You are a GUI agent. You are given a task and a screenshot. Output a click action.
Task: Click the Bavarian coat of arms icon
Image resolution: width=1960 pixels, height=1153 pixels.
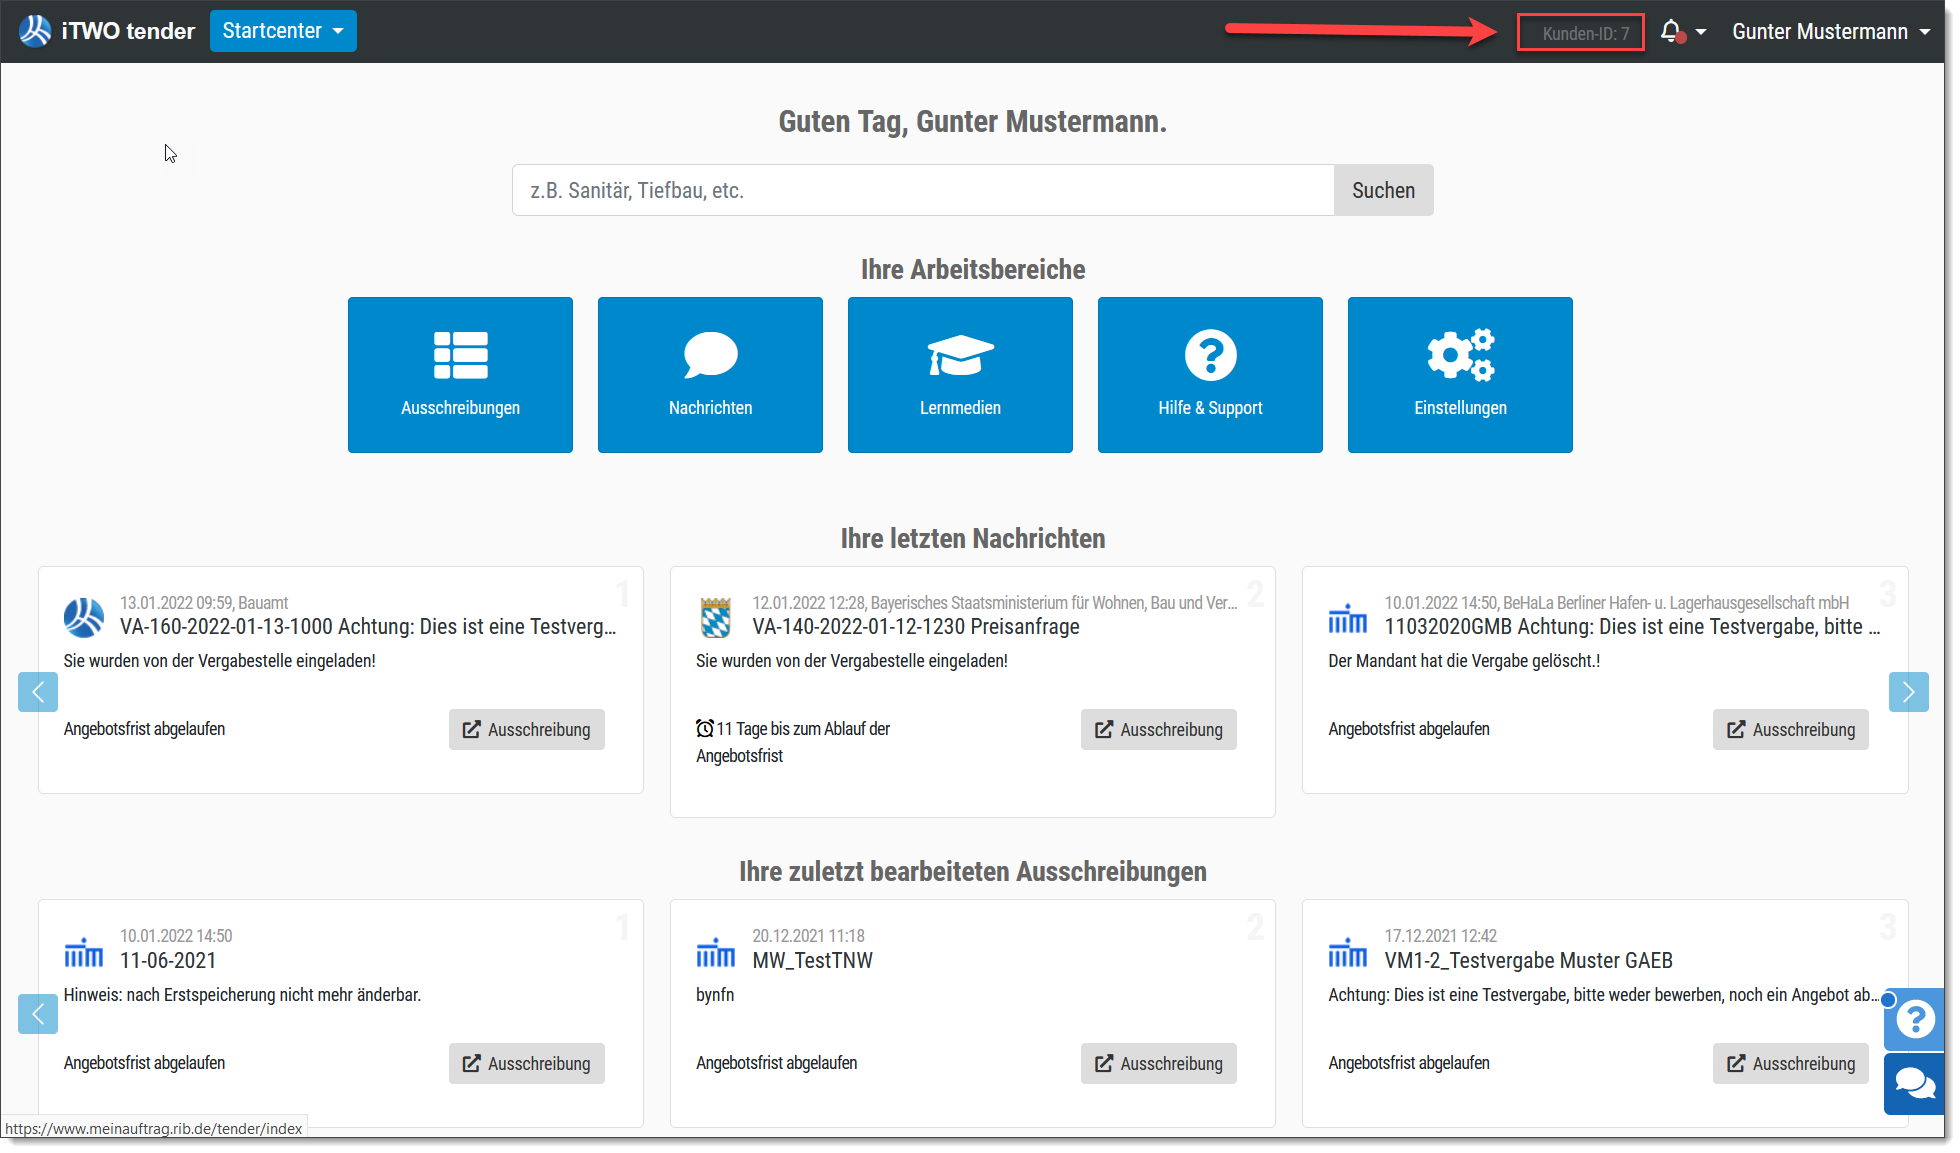coord(716,618)
